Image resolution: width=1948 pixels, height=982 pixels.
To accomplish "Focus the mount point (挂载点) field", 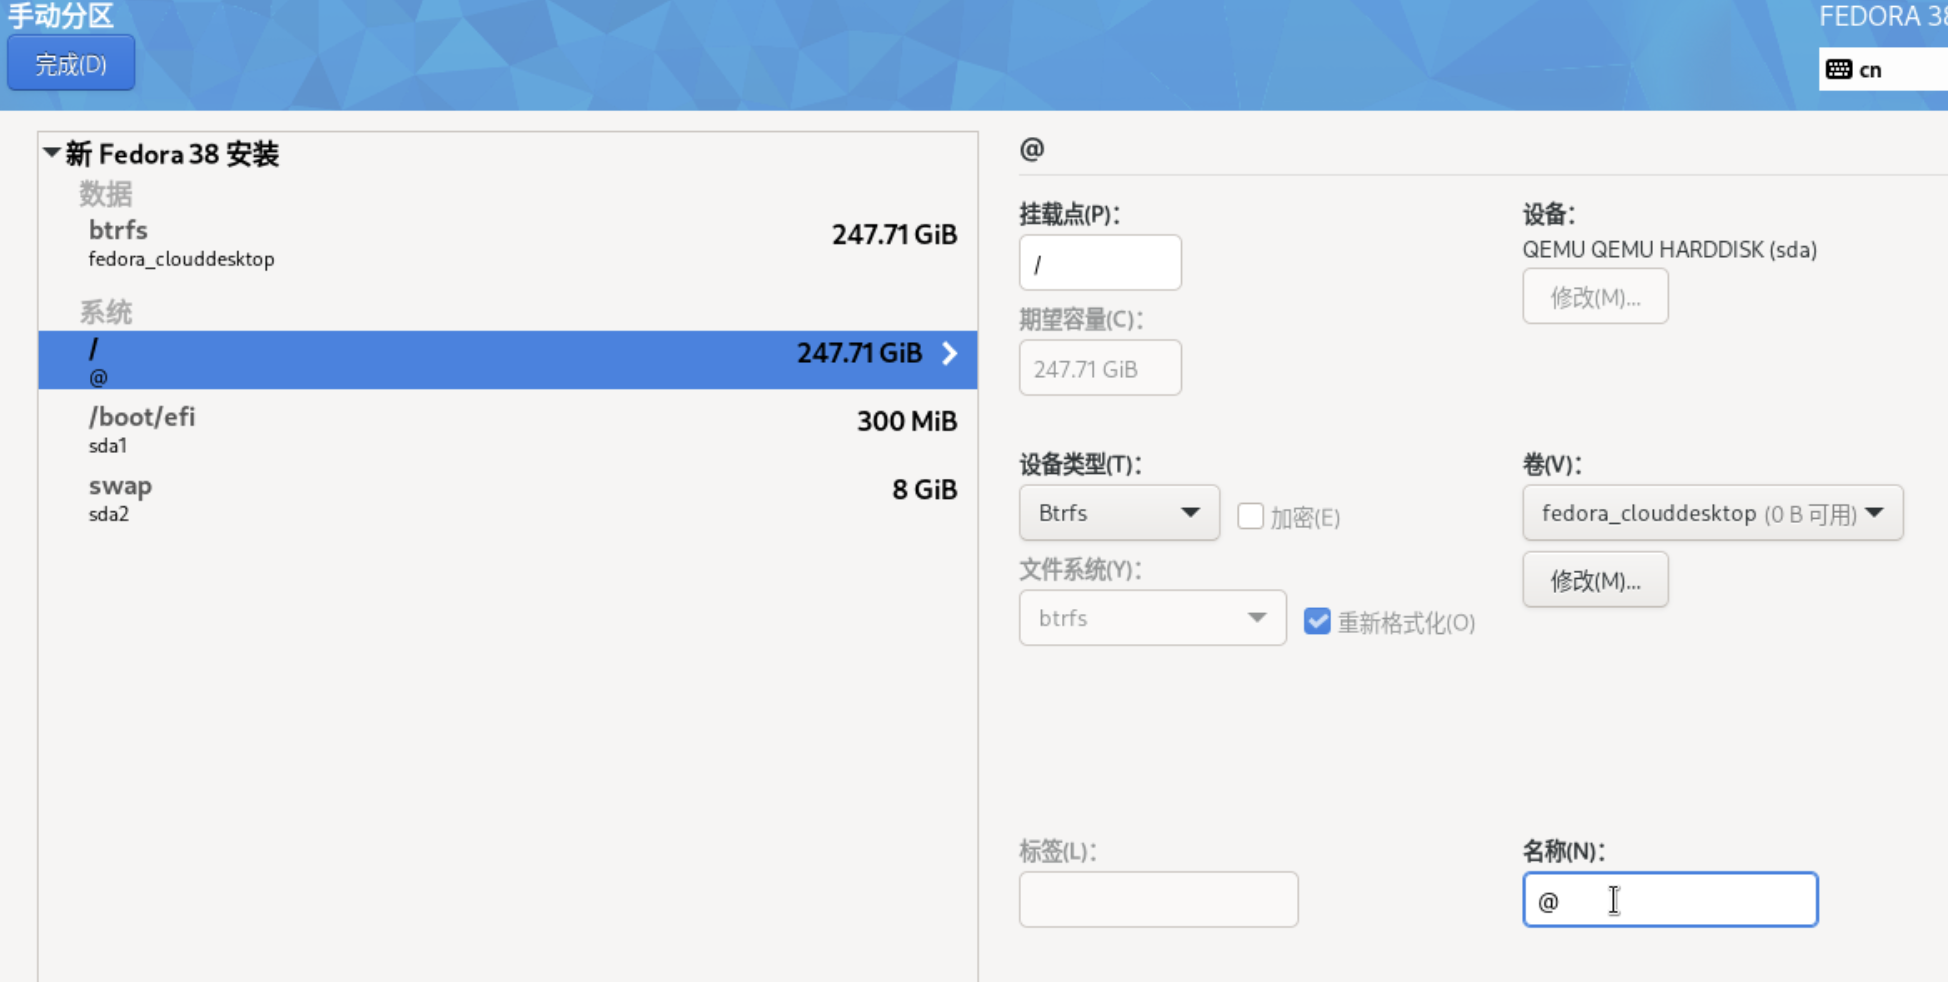I will pyautogui.click(x=1100, y=263).
